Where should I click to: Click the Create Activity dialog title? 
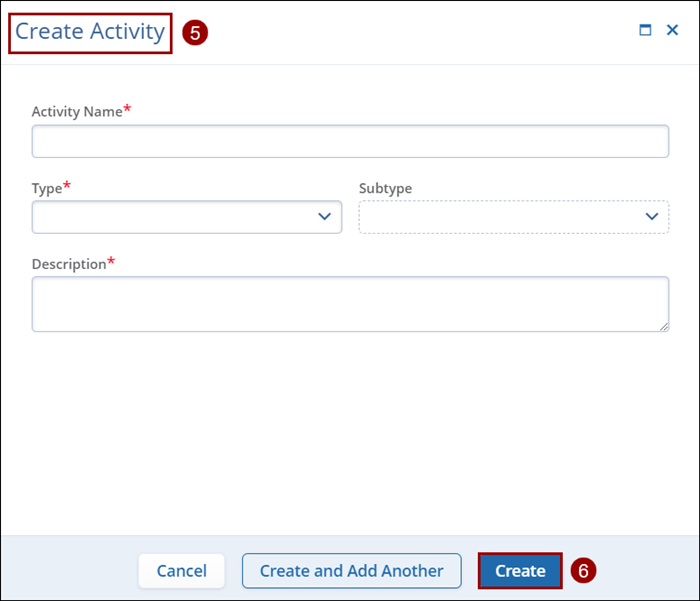click(90, 32)
